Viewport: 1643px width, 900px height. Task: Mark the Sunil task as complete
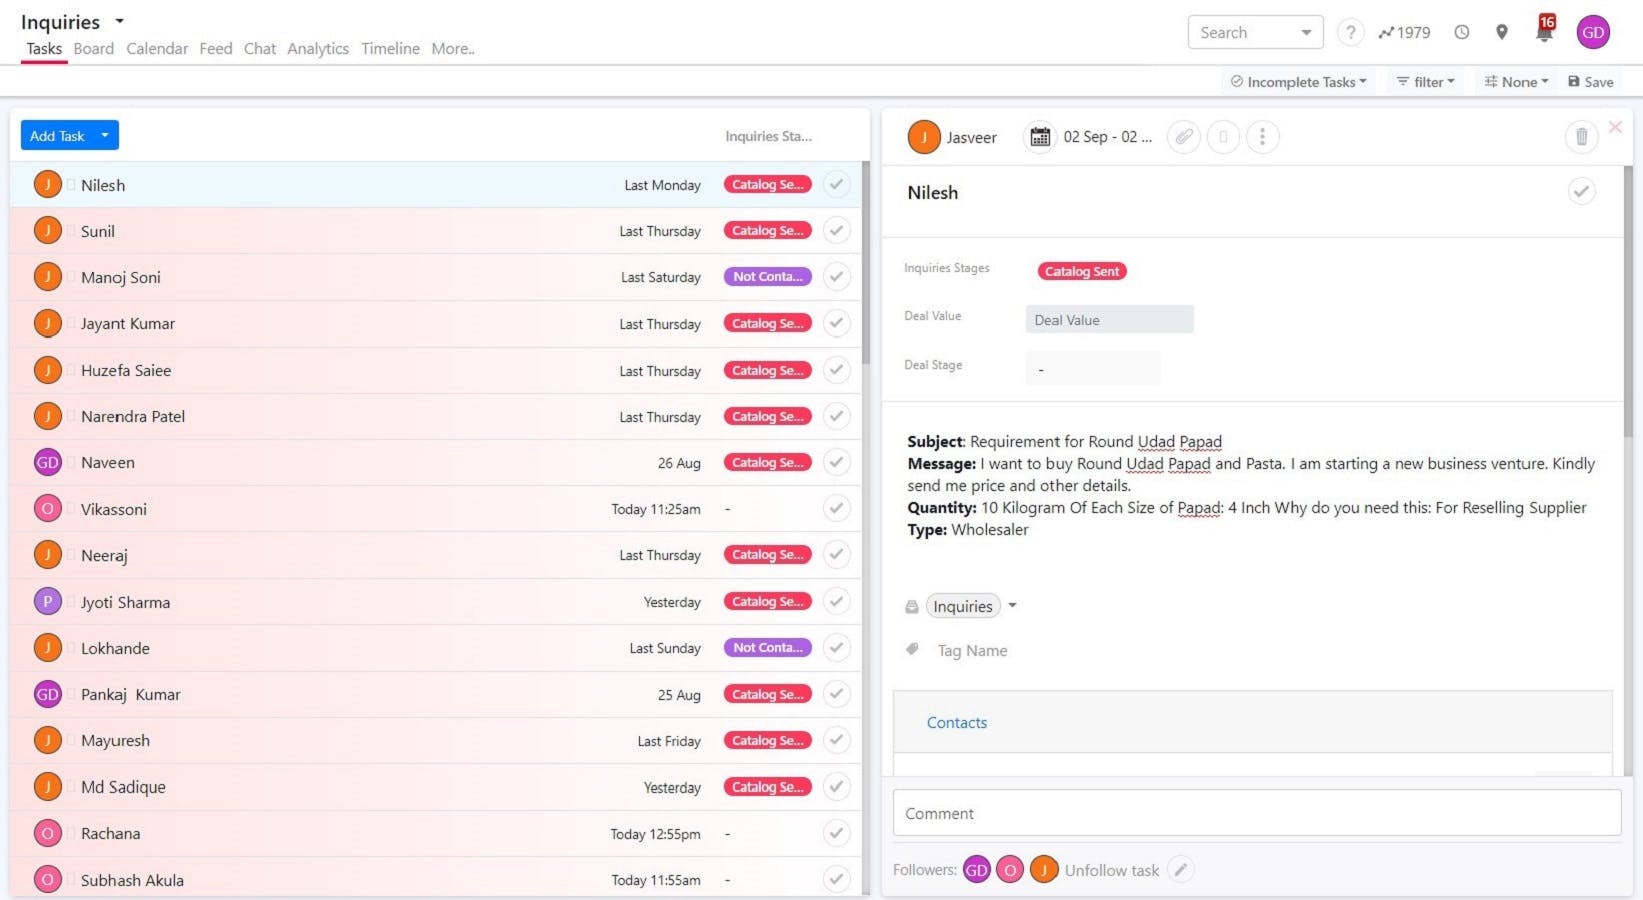[837, 230]
